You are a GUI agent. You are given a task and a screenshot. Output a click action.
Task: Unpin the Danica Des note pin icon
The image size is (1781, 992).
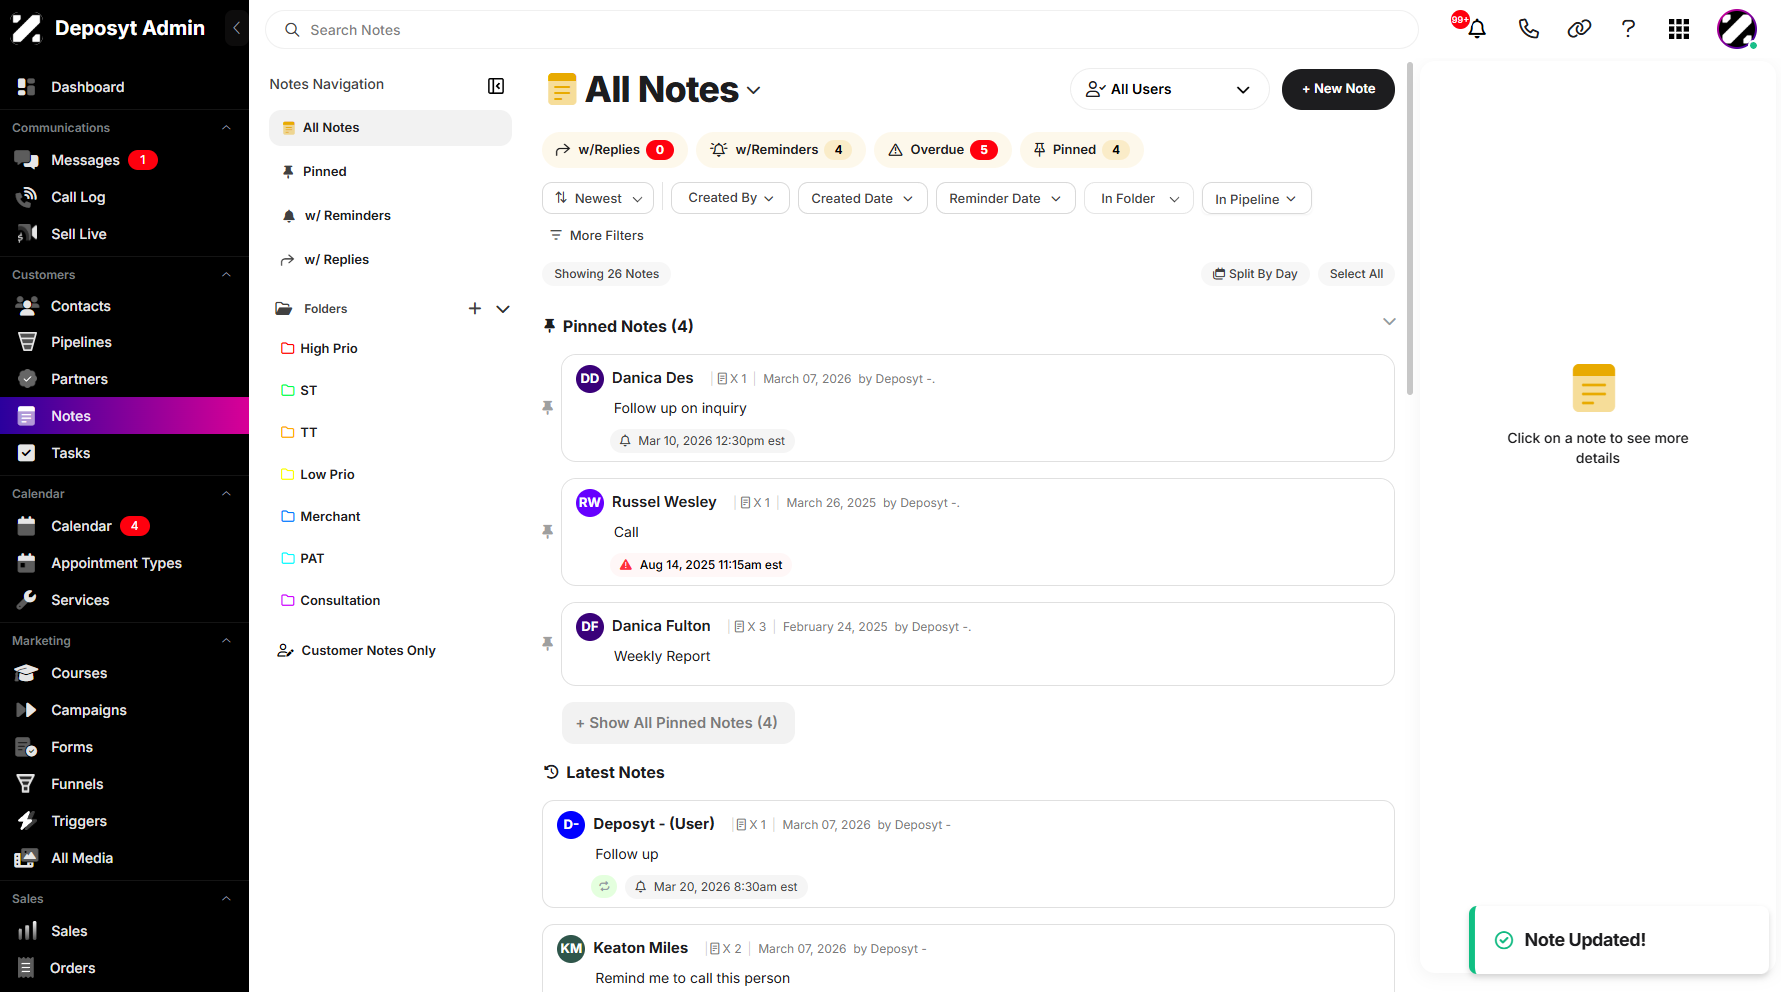pos(547,408)
